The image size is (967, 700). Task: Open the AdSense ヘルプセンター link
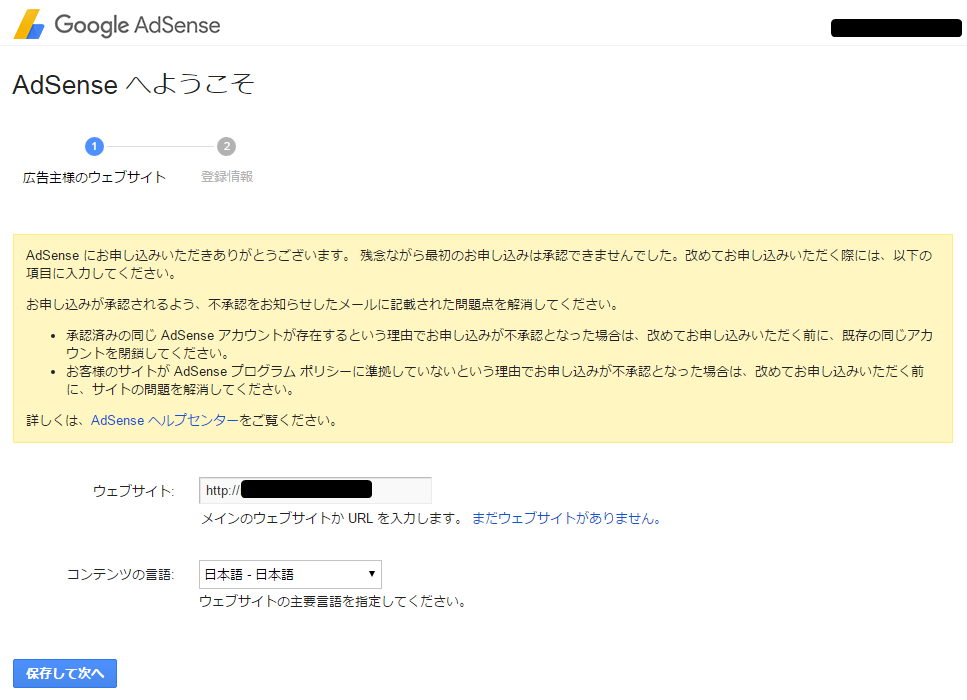point(165,420)
